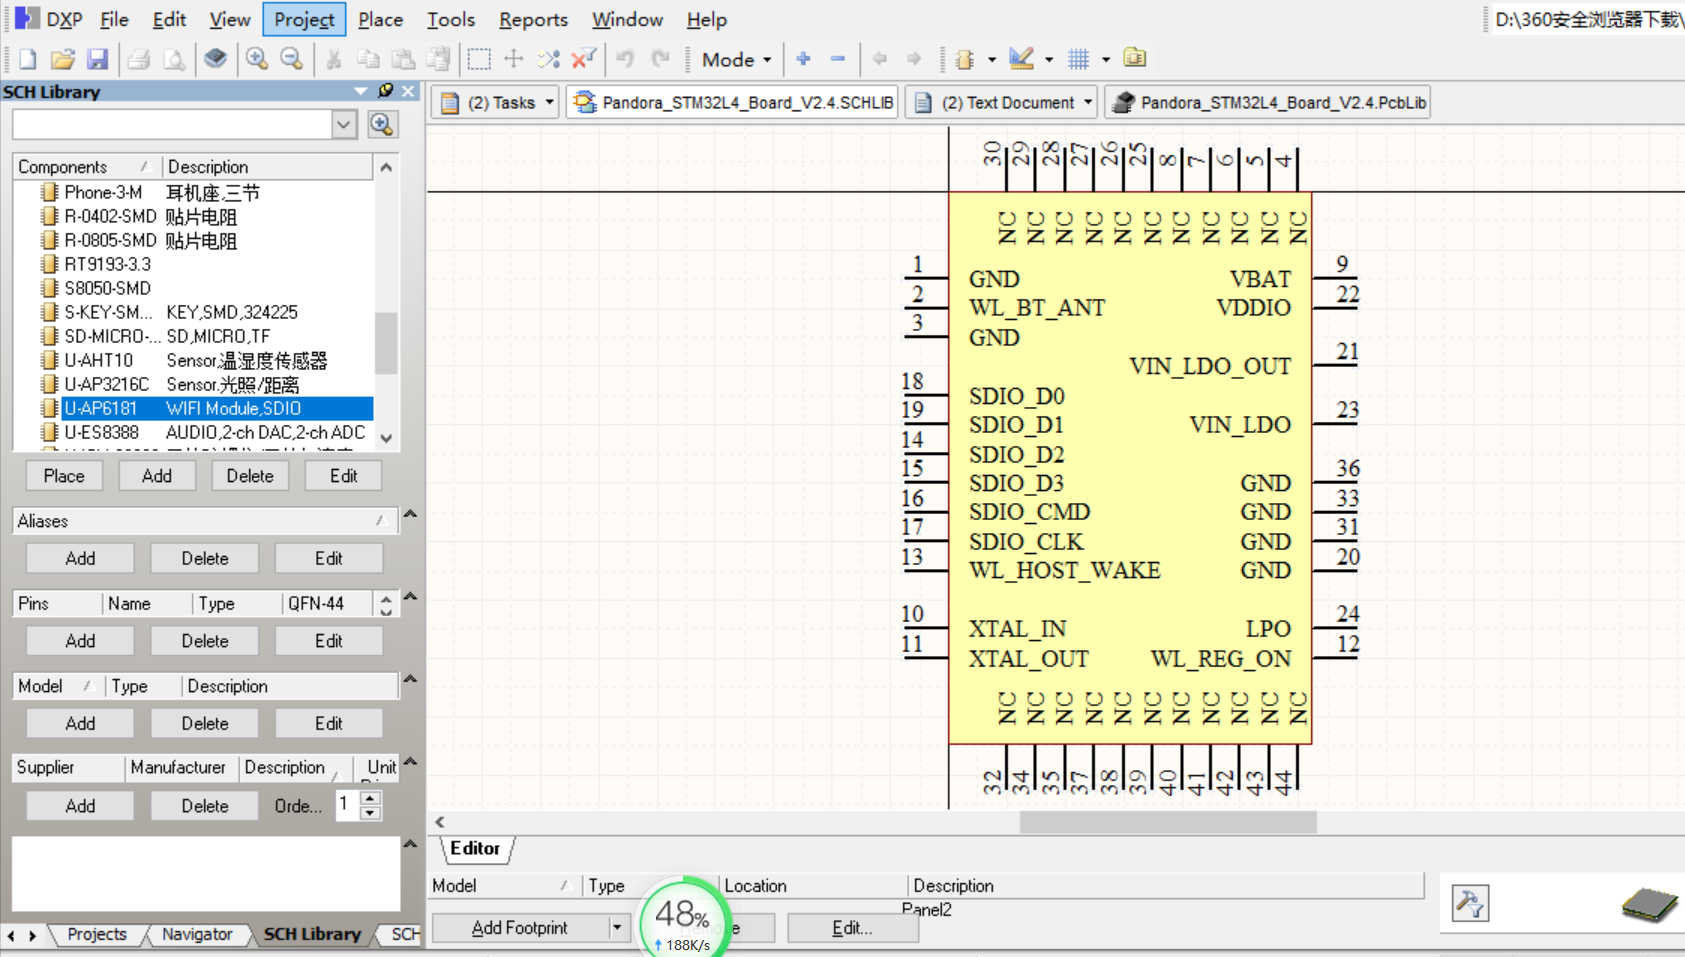Open the Reports menu

[x=533, y=19]
